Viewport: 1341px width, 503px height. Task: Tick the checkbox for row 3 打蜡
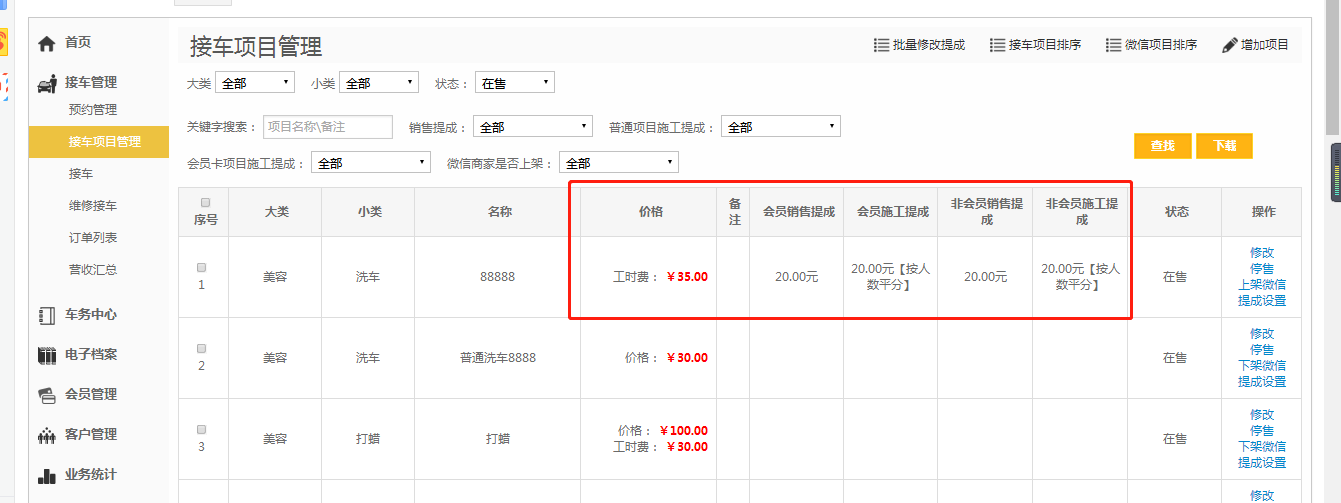click(x=201, y=430)
